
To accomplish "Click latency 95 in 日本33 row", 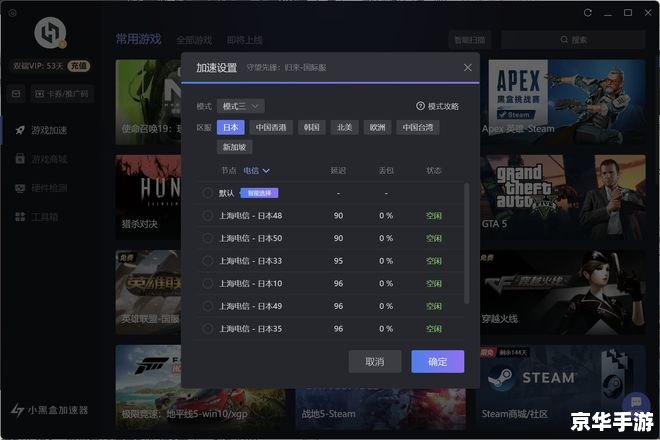I will 338,261.
